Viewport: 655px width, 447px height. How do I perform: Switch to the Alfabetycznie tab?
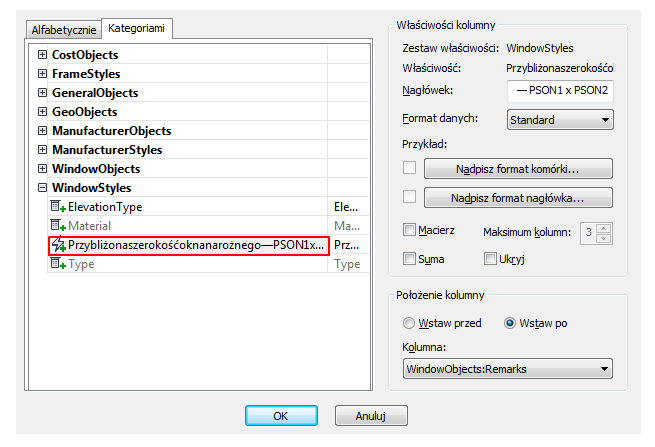[63, 30]
